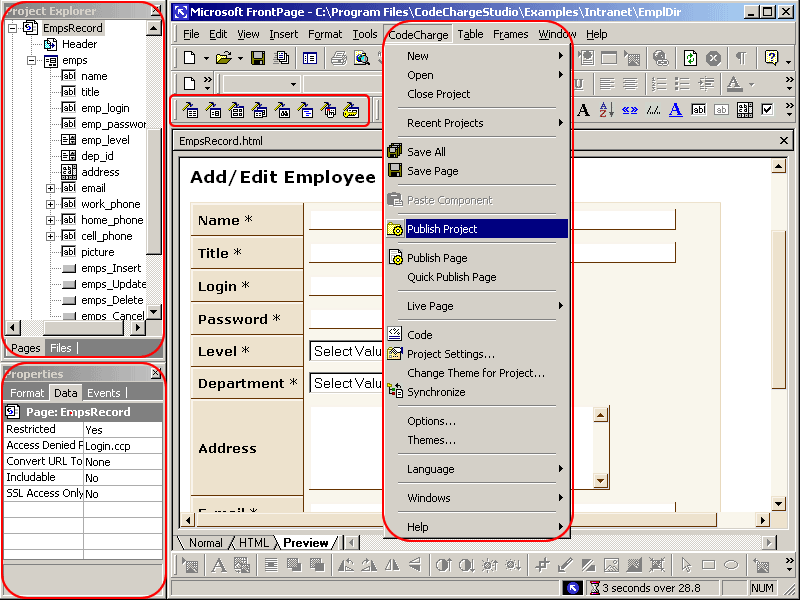This screenshot has width=800, height=600.
Task: Choose Project Settings... from CodeCharge menu
Action: [451, 354]
